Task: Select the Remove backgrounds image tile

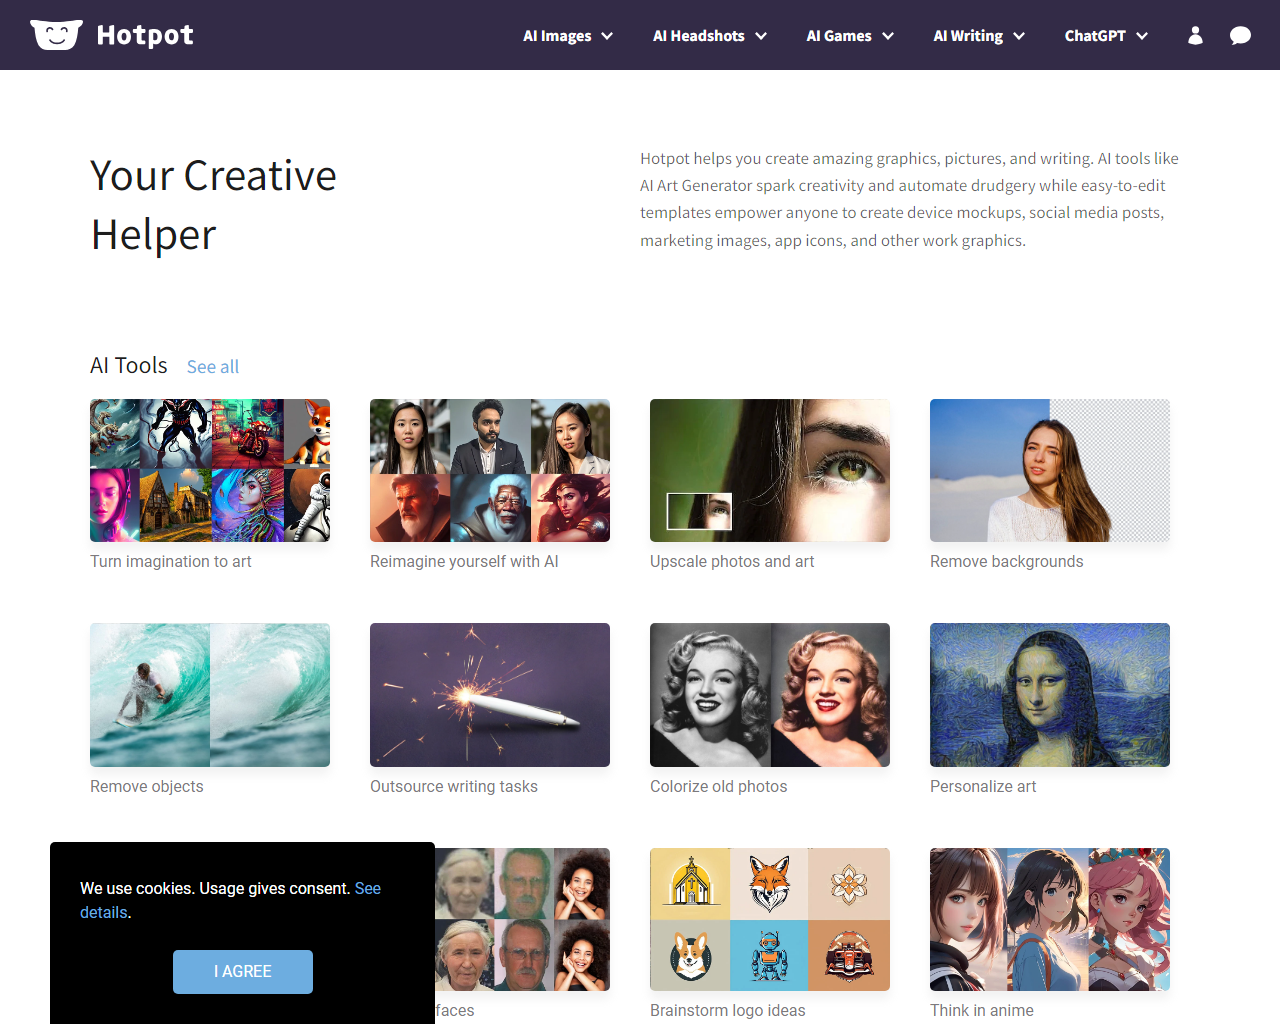Action: 1050,471
